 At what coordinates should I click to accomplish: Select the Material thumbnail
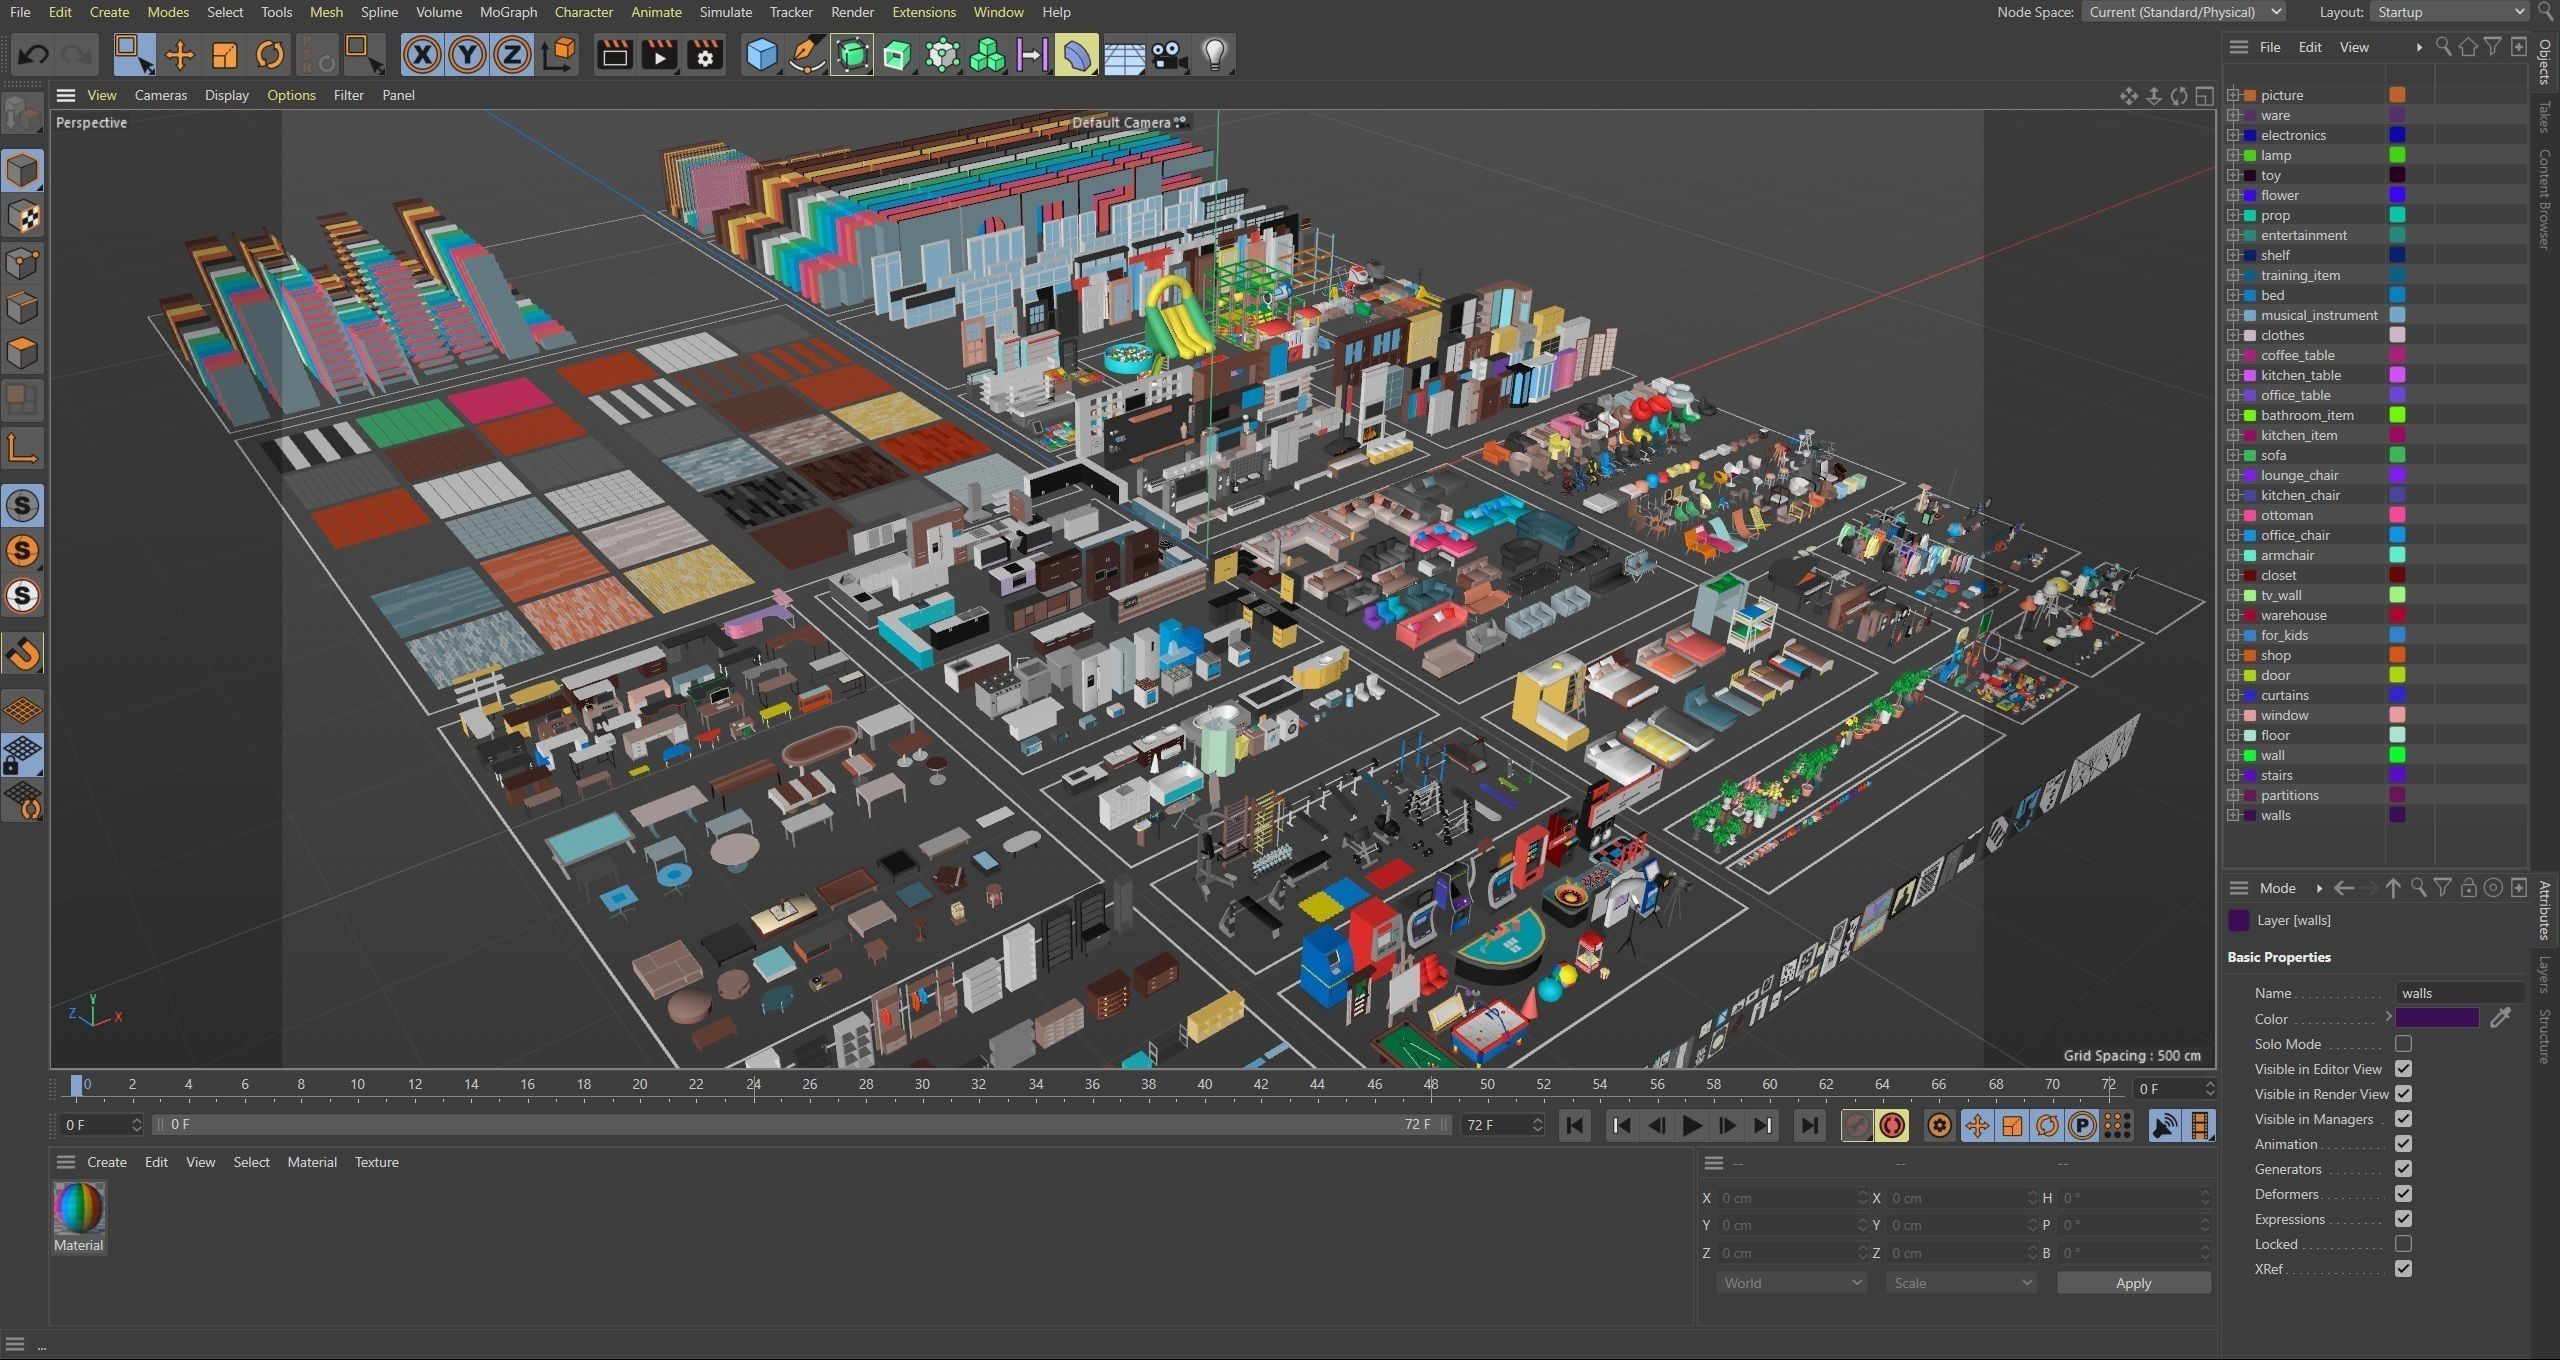point(79,1210)
